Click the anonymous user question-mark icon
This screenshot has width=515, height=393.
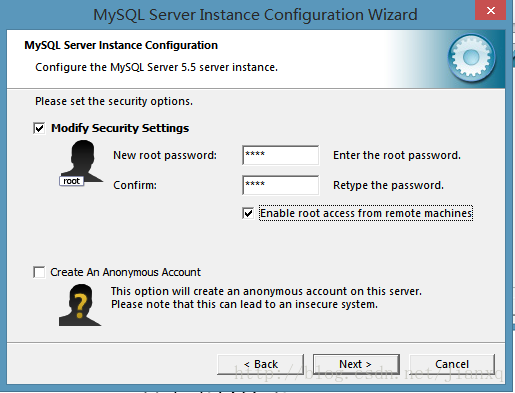coord(80,305)
